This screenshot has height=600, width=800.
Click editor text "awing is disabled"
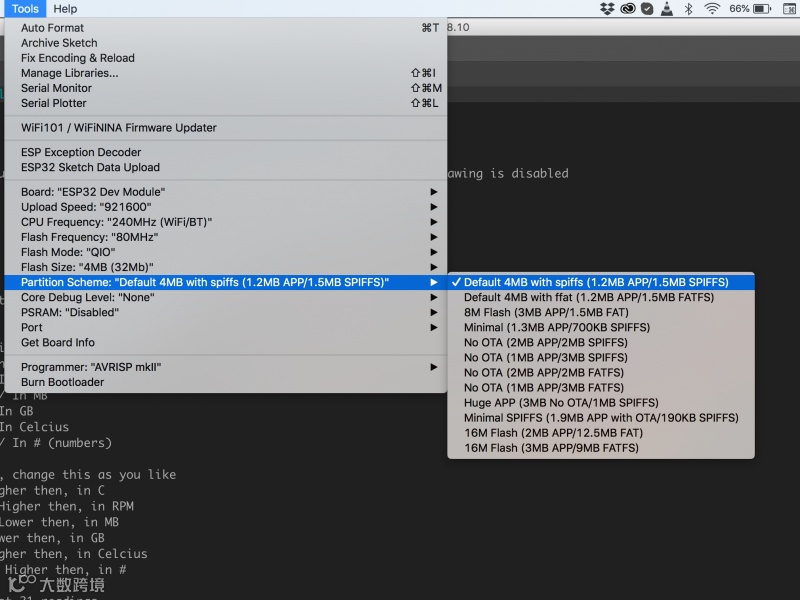tap(508, 173)
